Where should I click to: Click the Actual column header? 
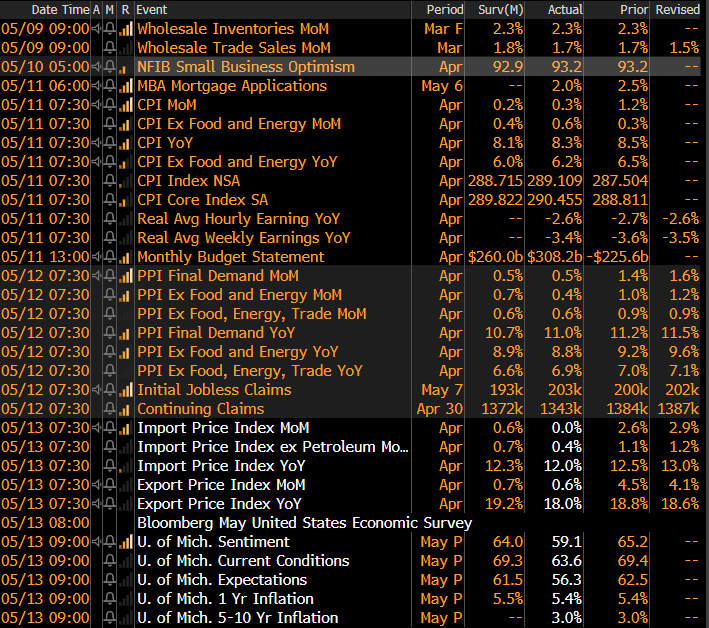(565, 9)
